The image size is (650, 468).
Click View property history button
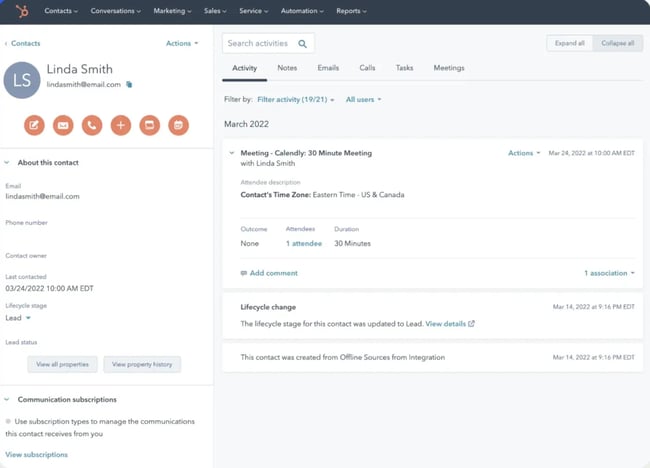[142, 364]
